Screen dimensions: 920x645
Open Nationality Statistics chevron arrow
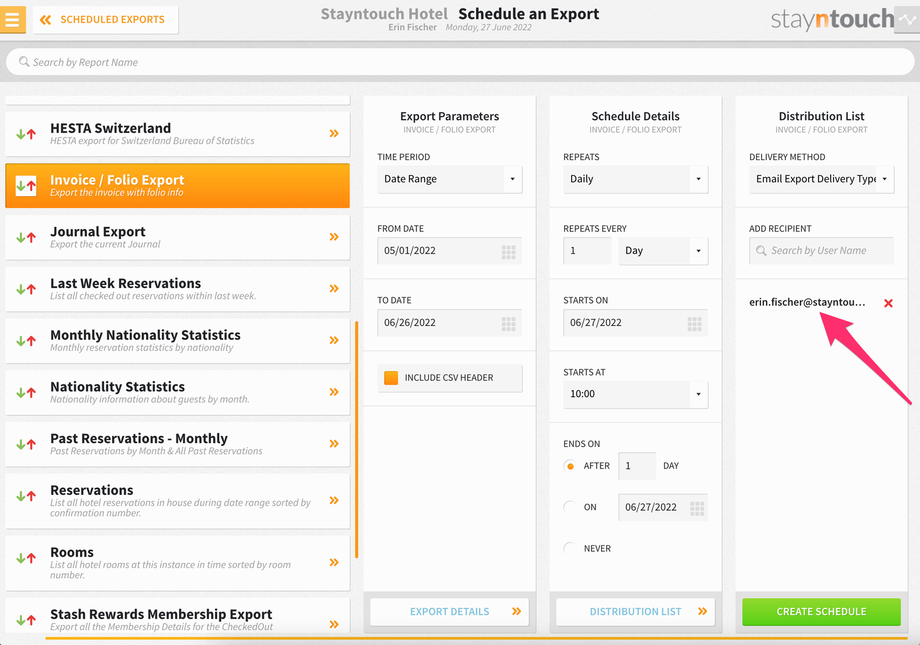point(334,391)
